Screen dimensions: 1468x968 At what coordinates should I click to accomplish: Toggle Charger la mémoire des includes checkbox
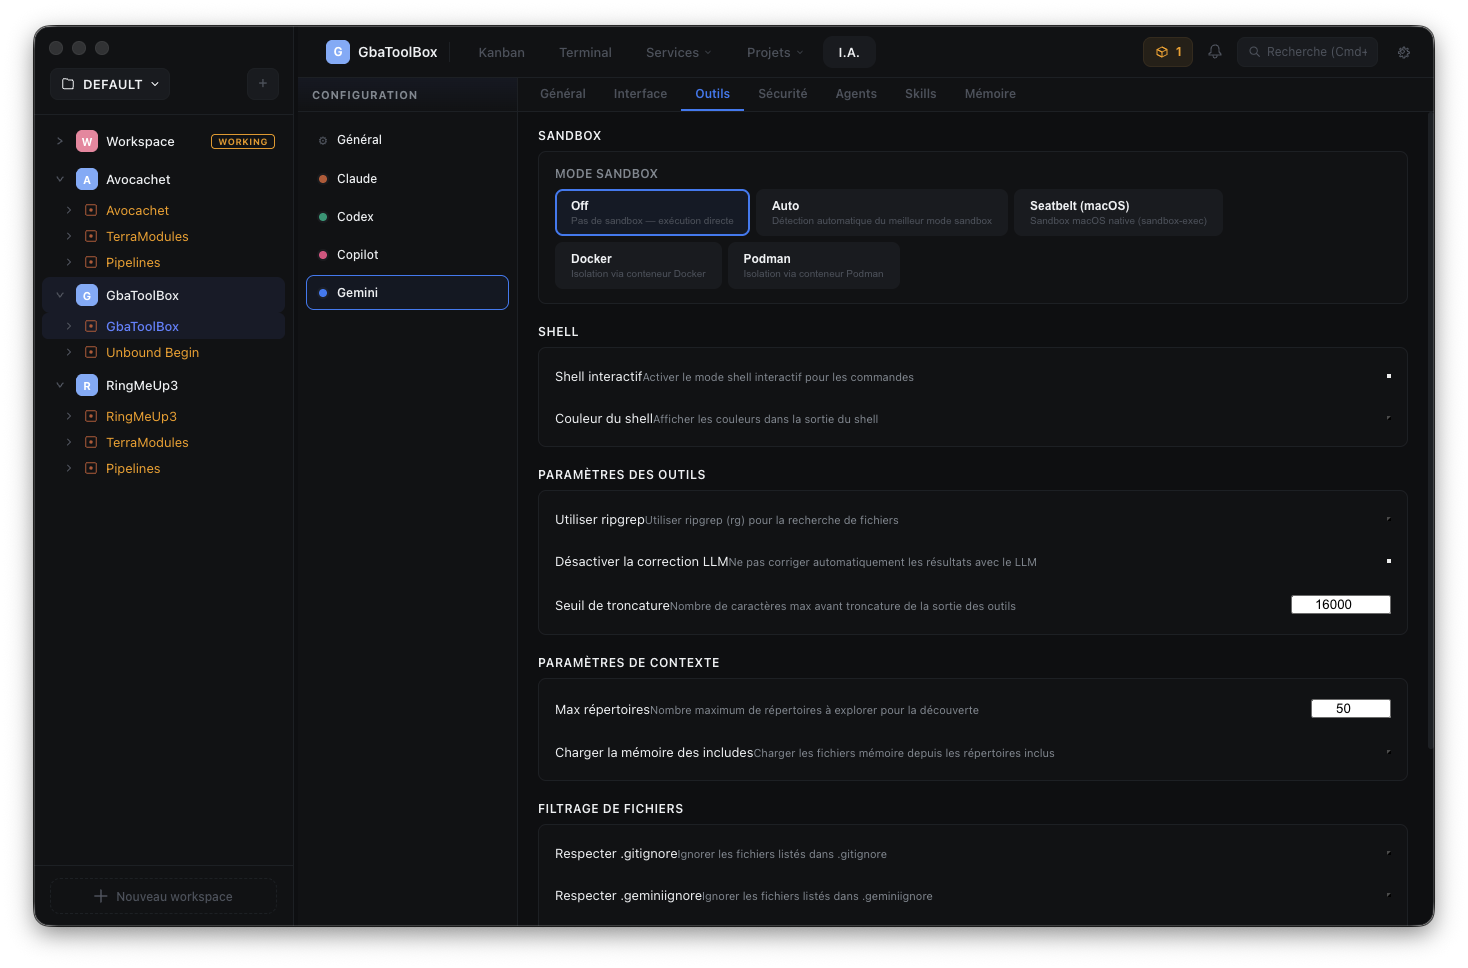[x=1389, y=752]
